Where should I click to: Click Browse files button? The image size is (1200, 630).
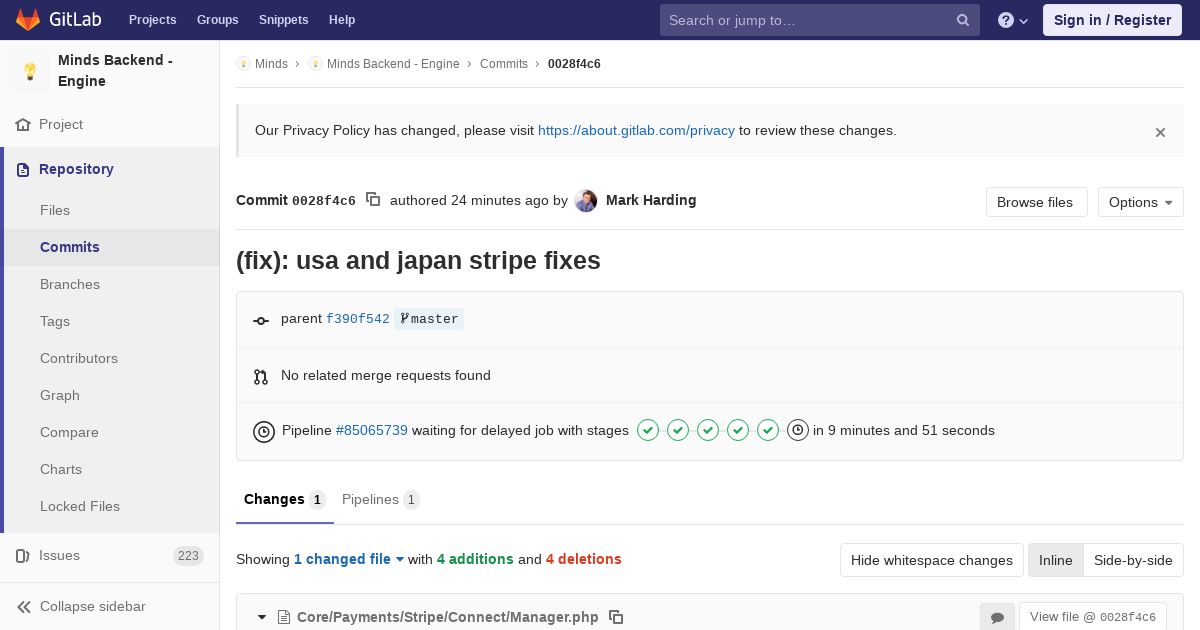(1036, 202)
